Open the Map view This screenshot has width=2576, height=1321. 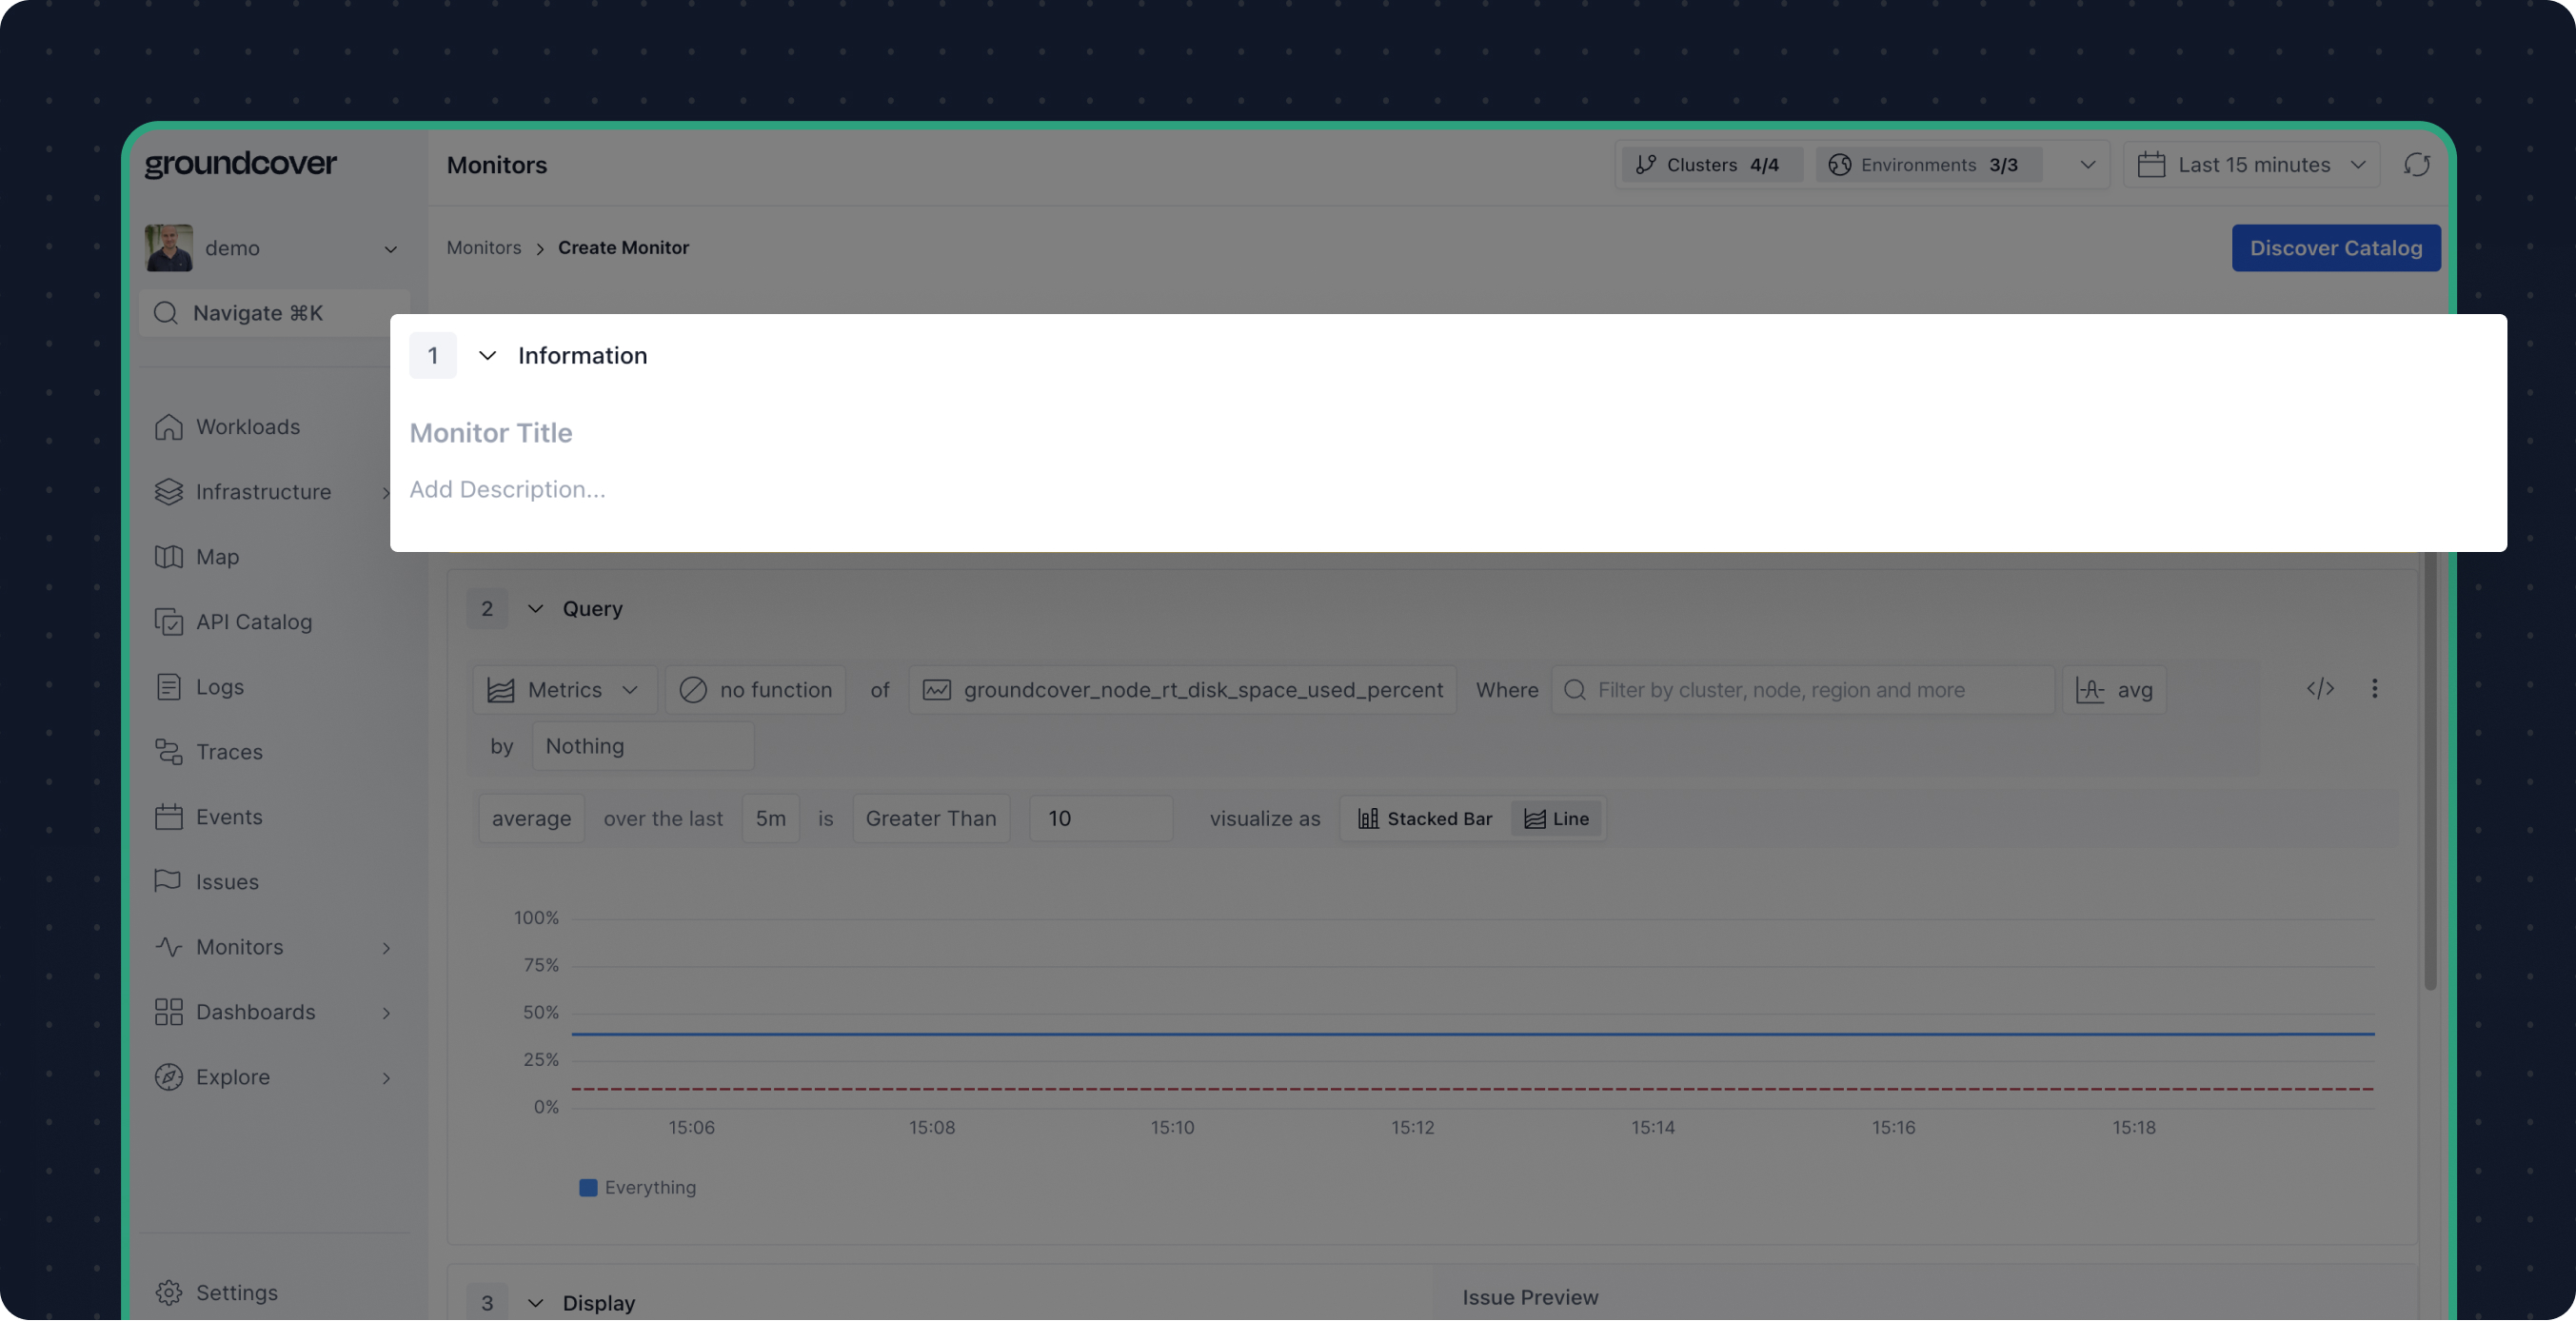click(x=216, y=557)
